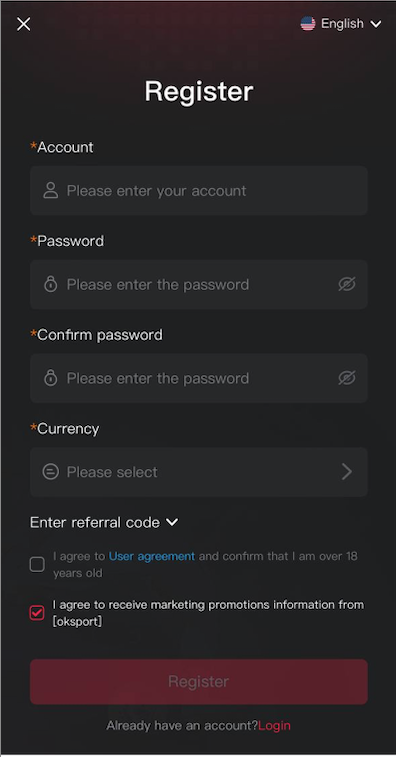Click the lock icon in Confirm password field

(50, 378)
